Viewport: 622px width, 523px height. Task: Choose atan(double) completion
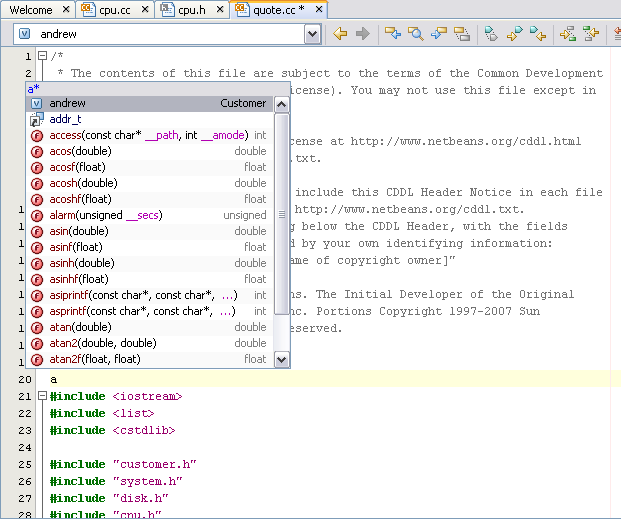click(150, 327)
